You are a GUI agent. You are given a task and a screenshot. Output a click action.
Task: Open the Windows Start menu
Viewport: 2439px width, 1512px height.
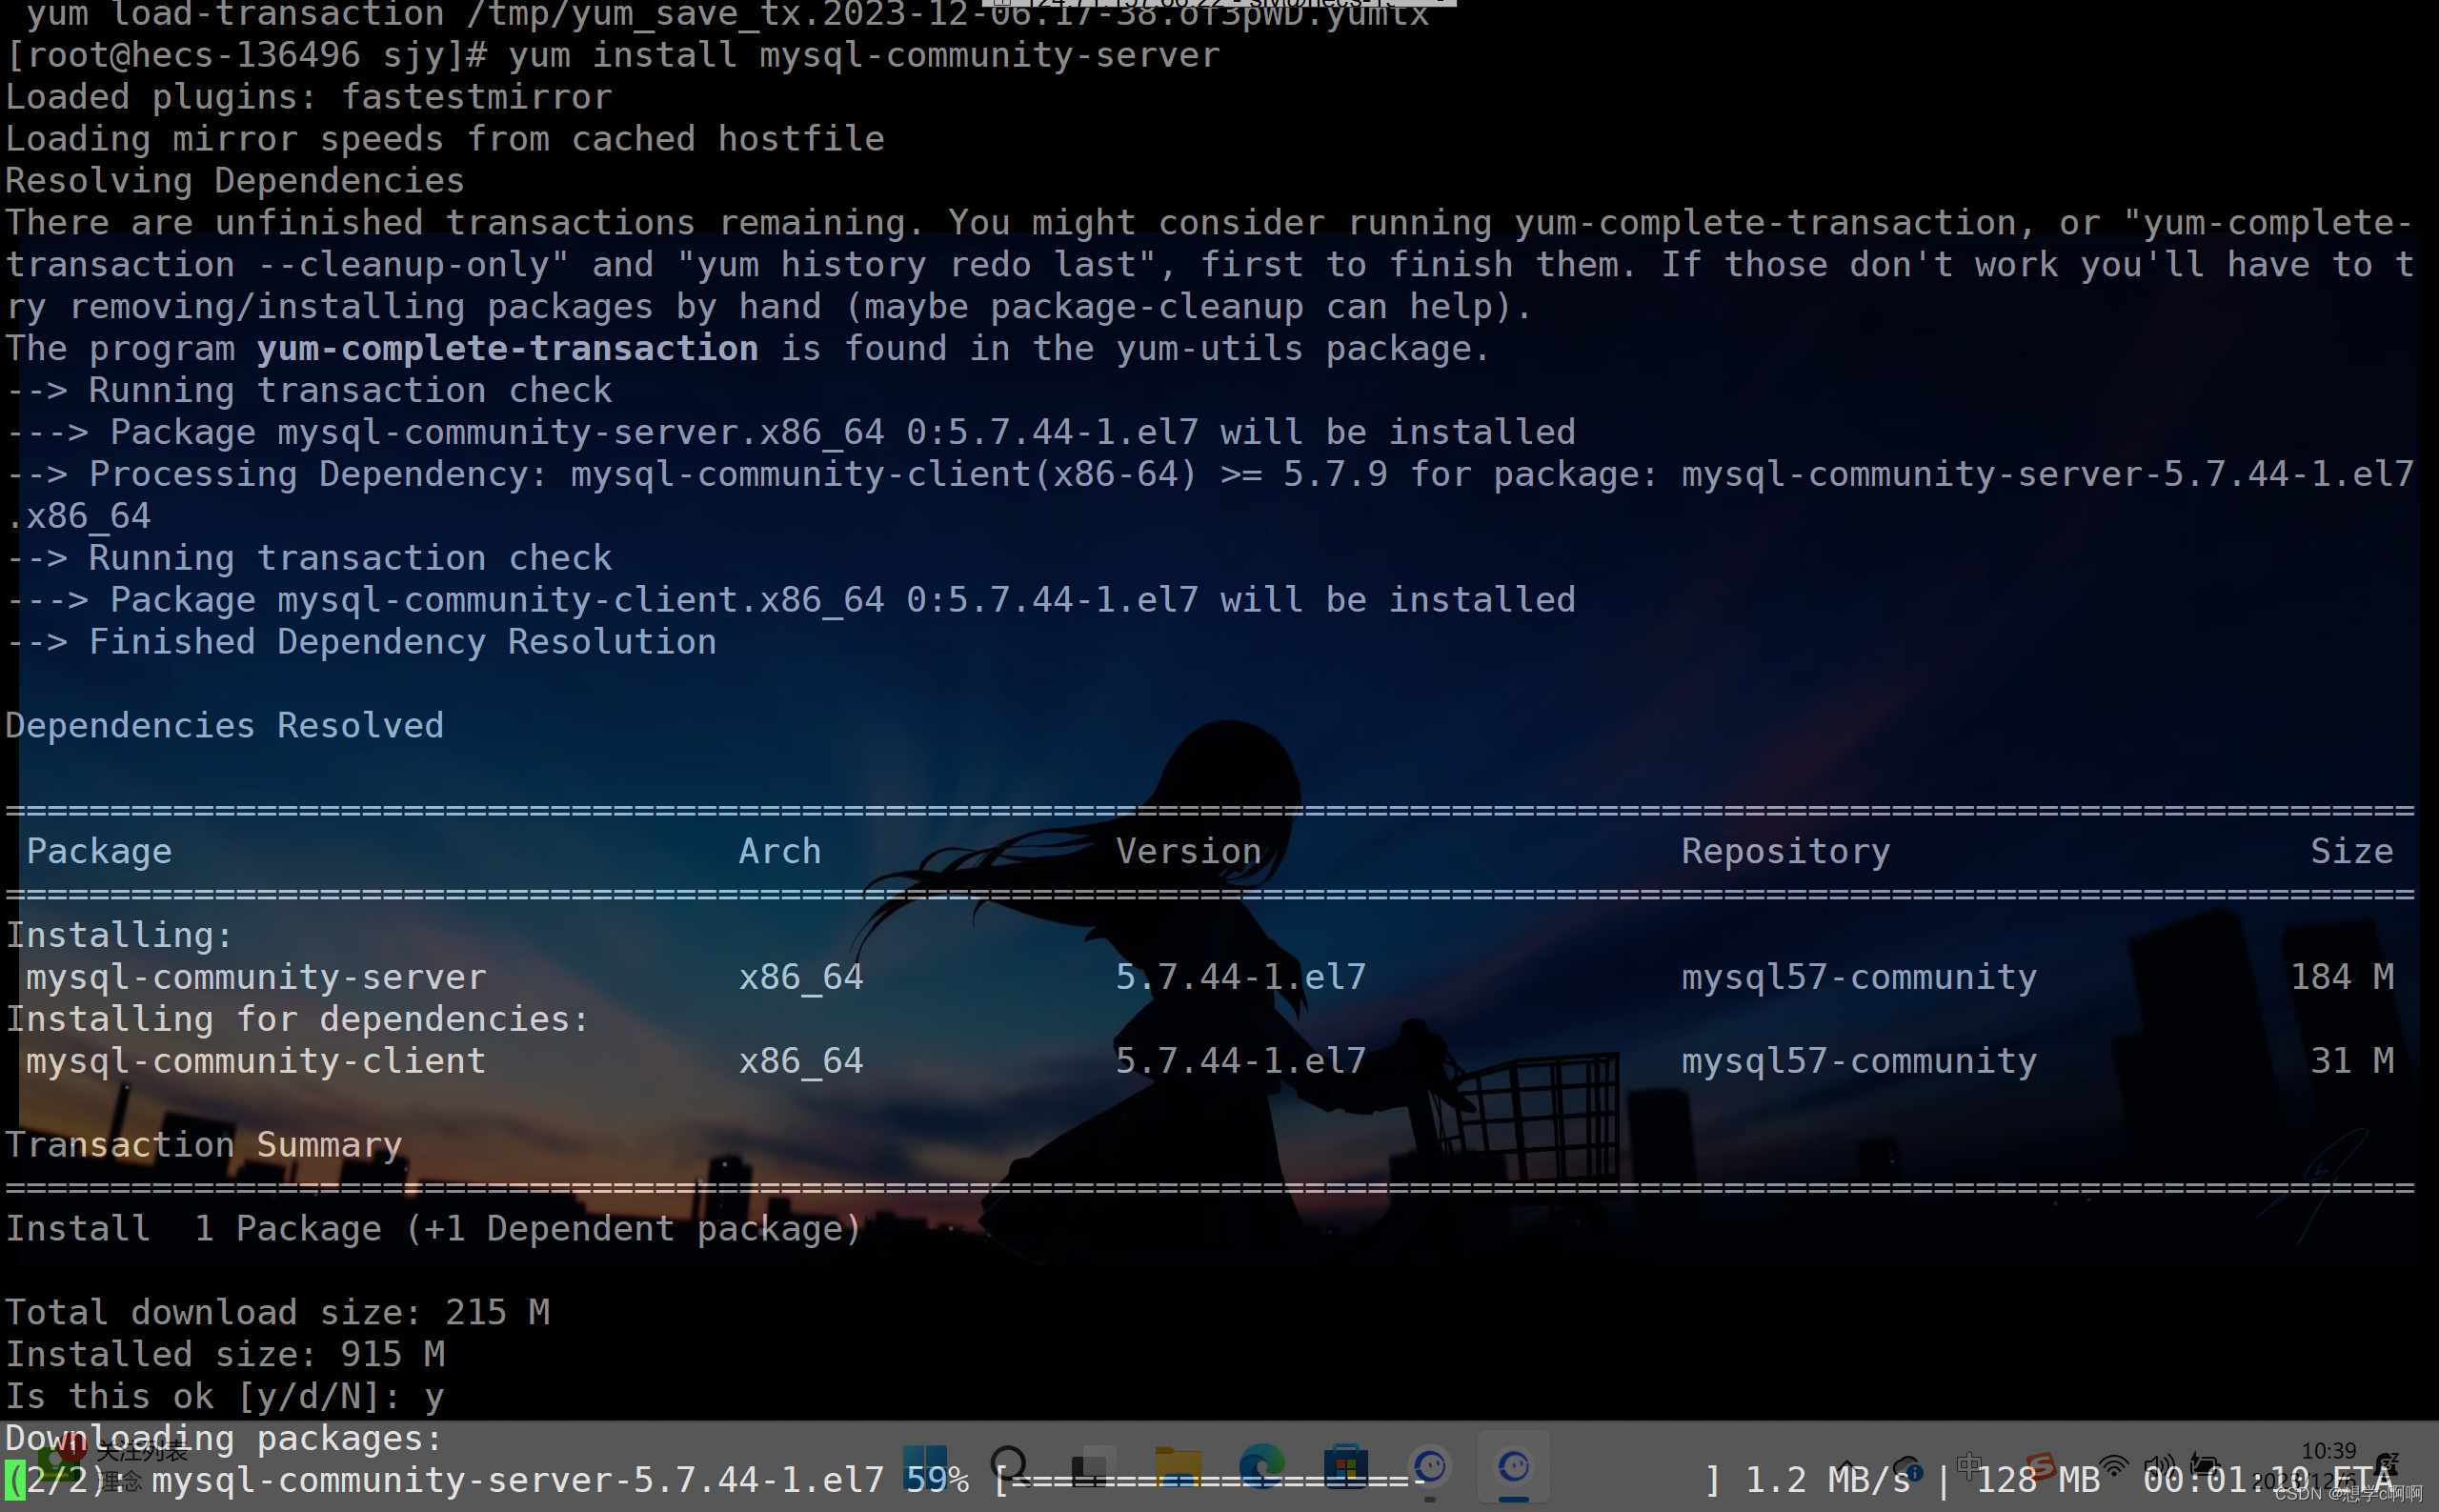(x=925, y=1468)
